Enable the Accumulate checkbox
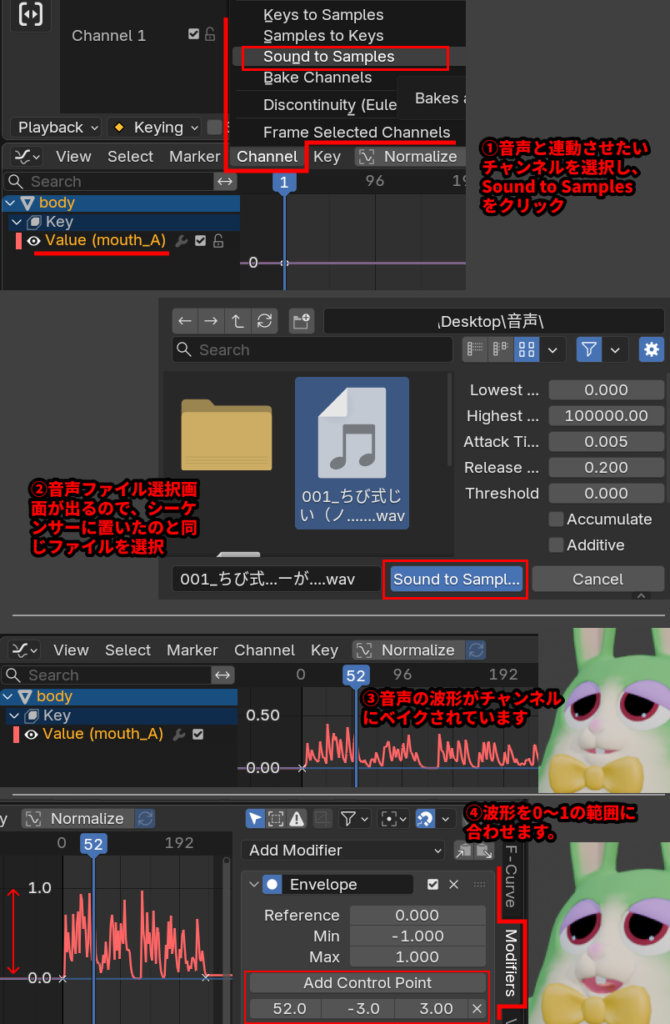The image size is (670, 1024). pos(556,519)
